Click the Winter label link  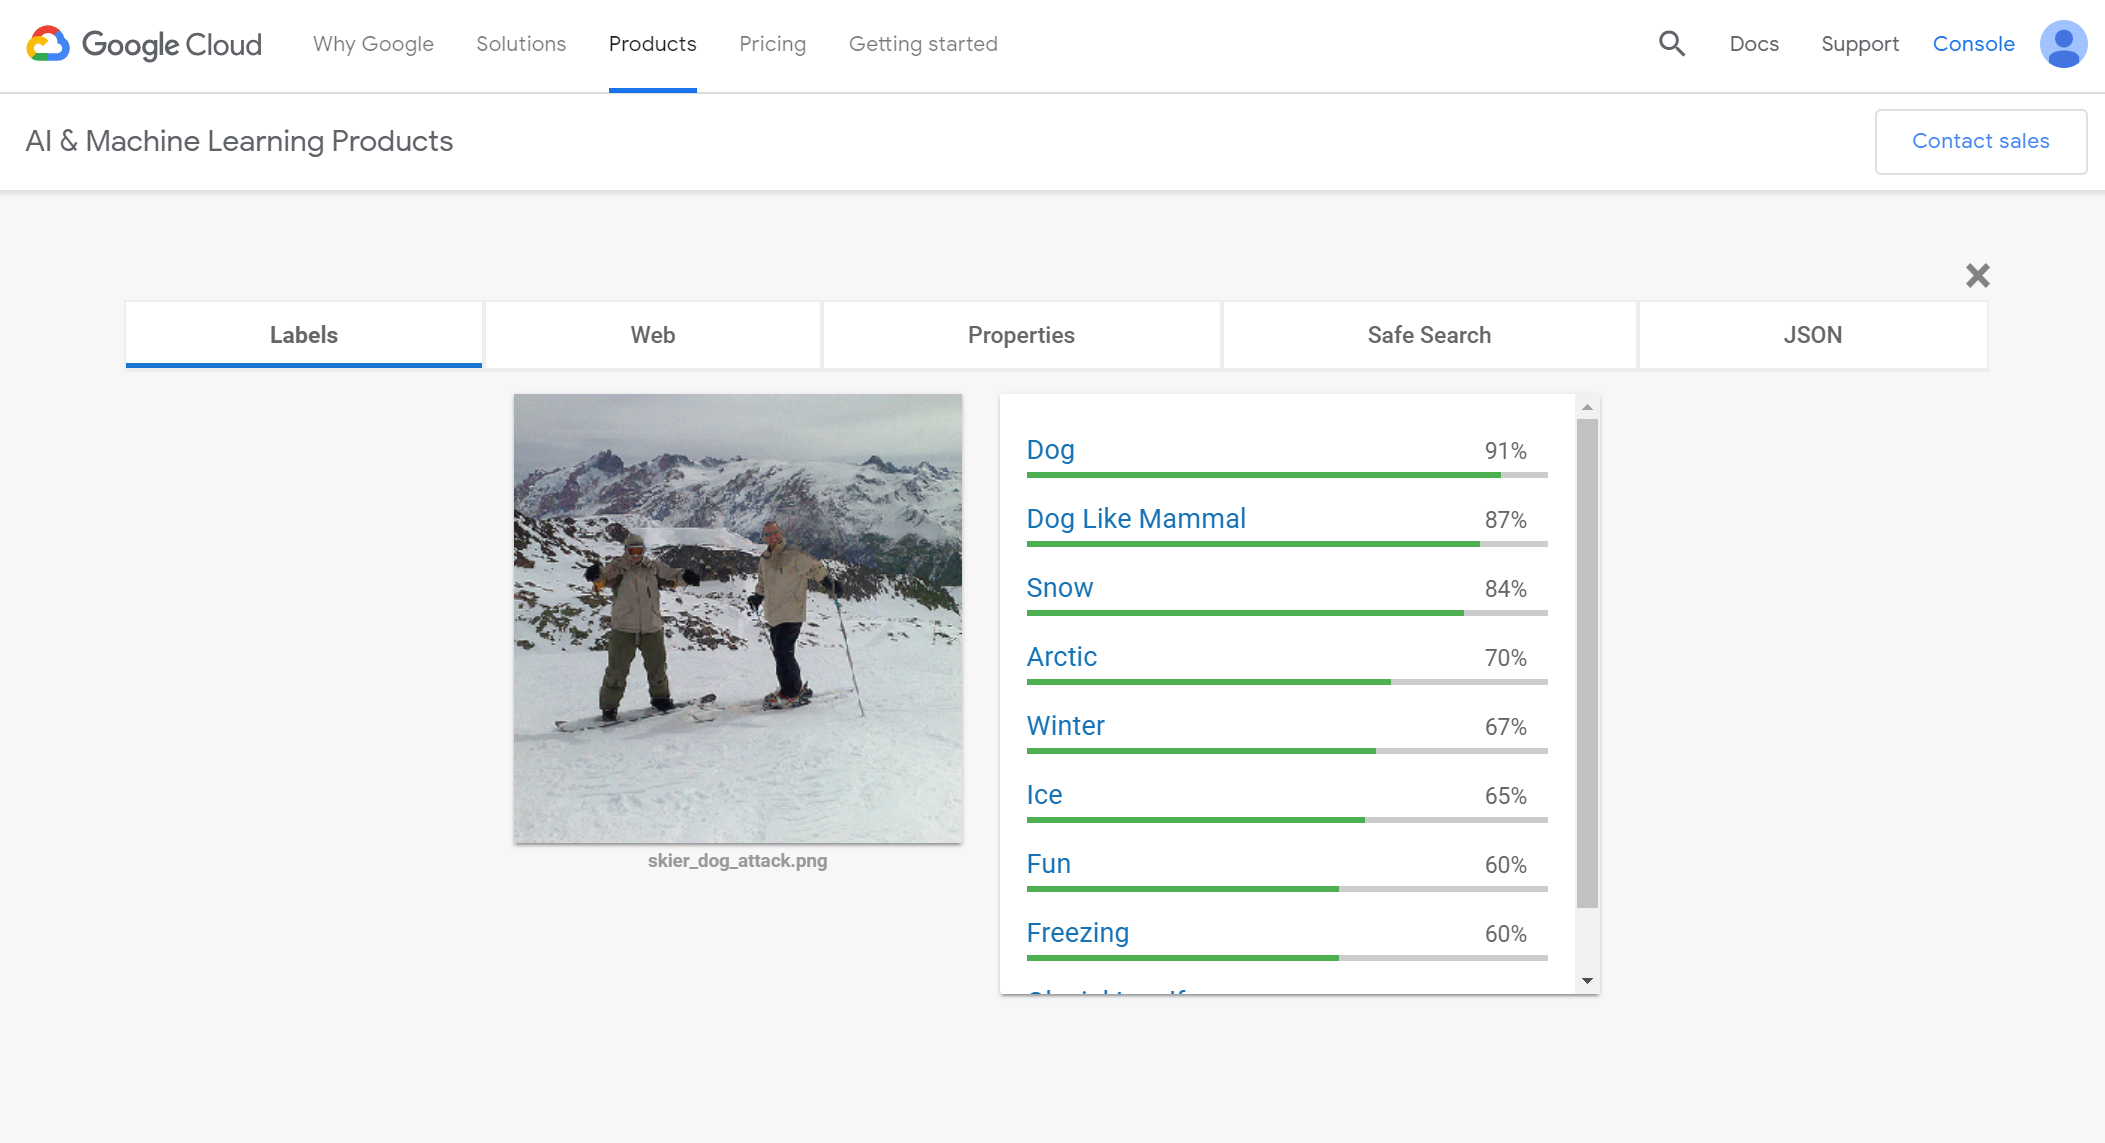[1065, 725]
